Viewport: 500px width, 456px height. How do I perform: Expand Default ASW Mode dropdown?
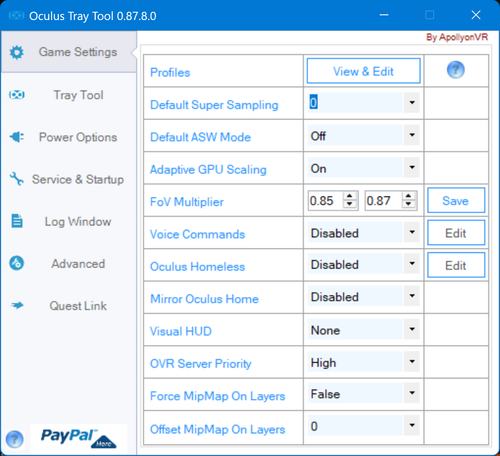tap(412, 135)
